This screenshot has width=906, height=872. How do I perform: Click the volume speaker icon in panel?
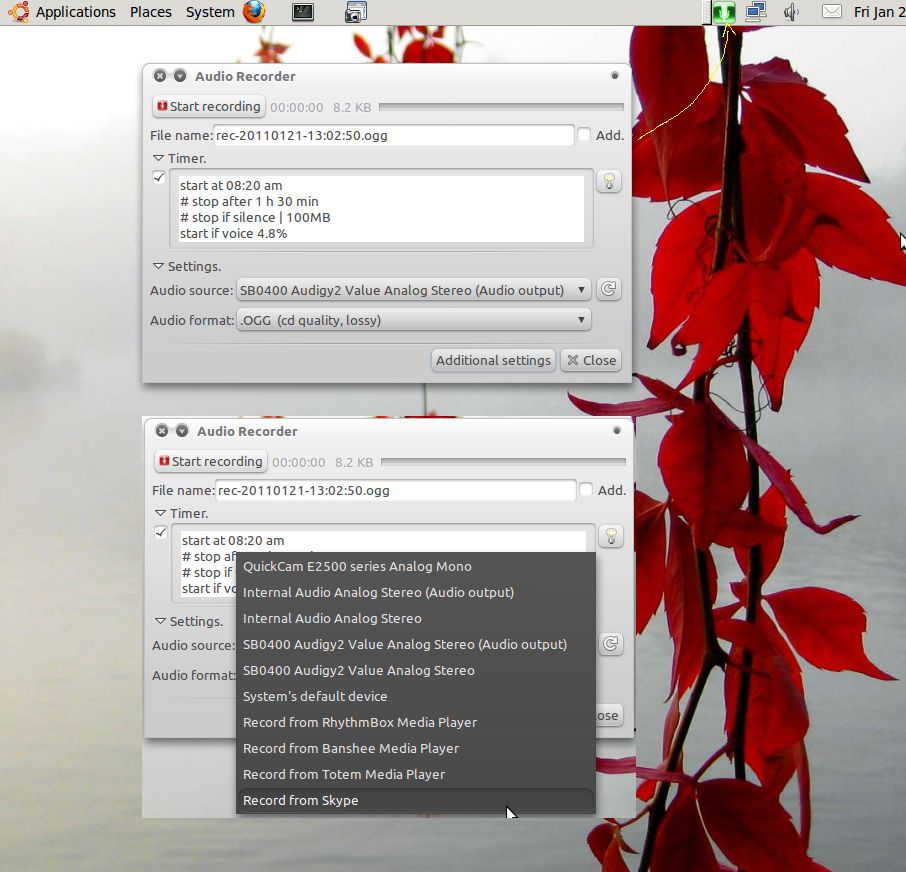point(791,12)
